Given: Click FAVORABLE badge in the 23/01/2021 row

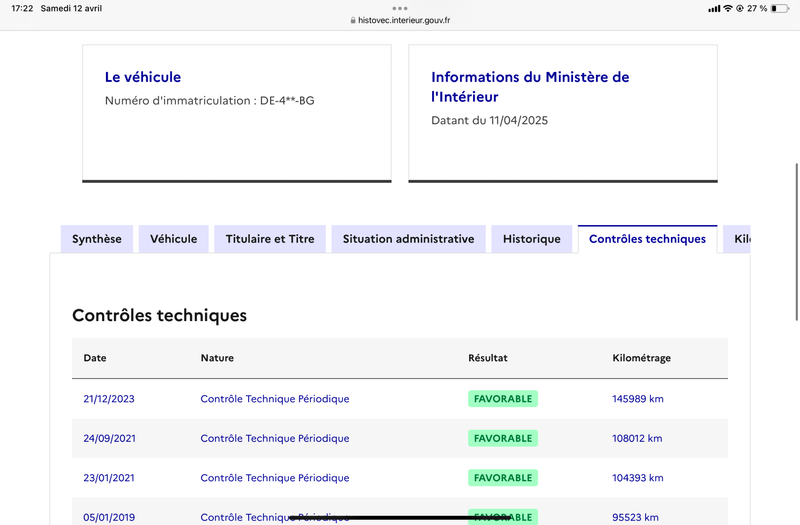Looking at the screenshot, I should [503, 478].
